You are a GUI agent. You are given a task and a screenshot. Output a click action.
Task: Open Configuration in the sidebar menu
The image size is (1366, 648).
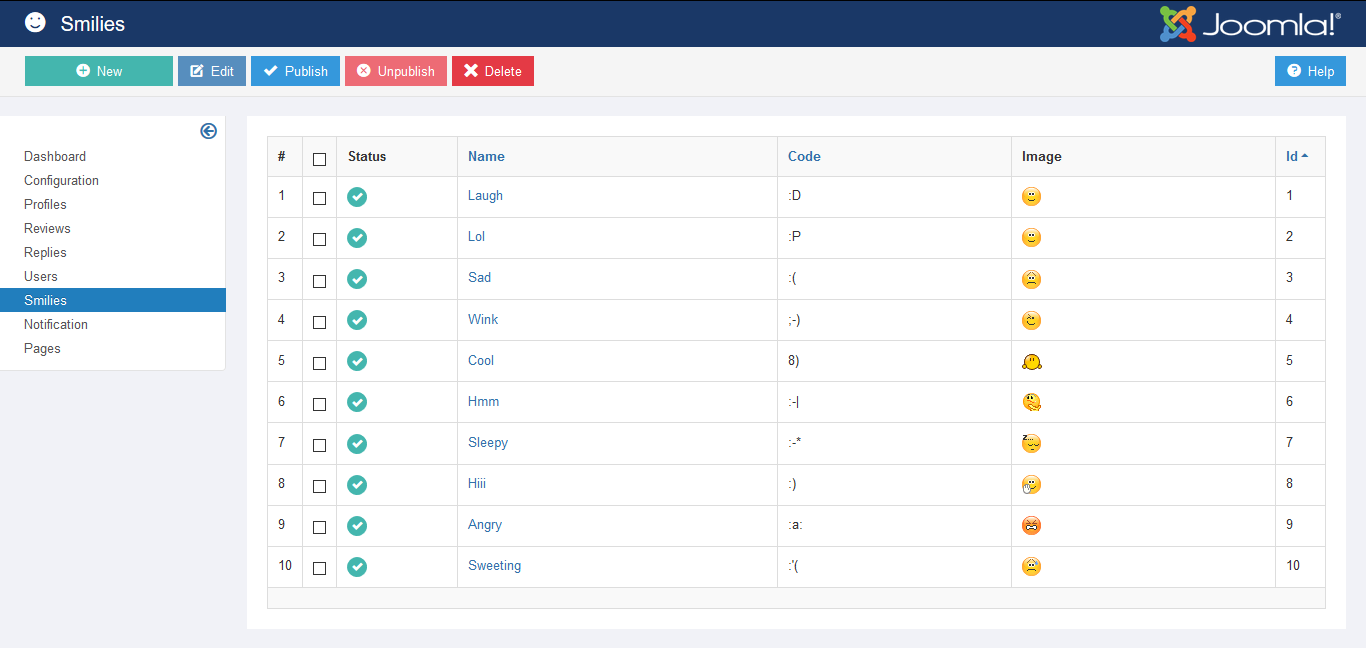tap(61, 180)
